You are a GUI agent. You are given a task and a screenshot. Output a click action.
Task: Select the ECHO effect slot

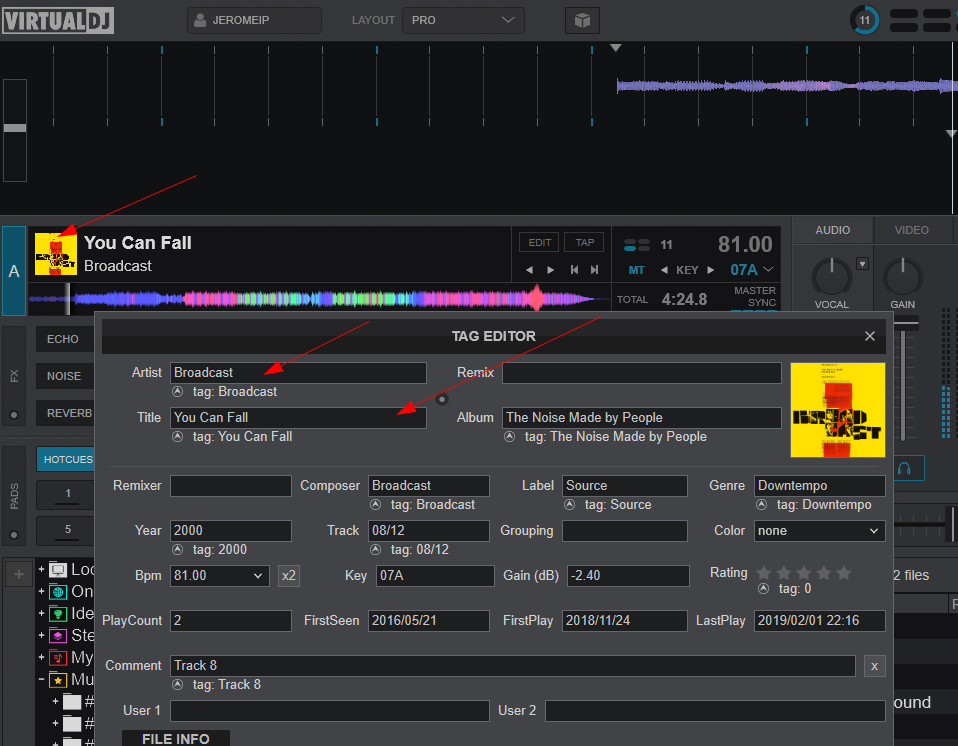pos(65,339)
